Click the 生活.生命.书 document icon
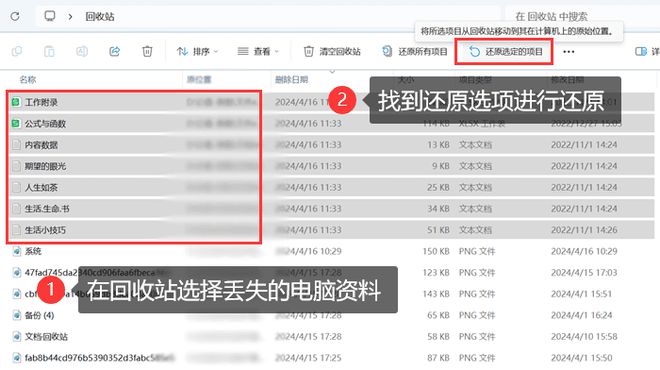 16,209
